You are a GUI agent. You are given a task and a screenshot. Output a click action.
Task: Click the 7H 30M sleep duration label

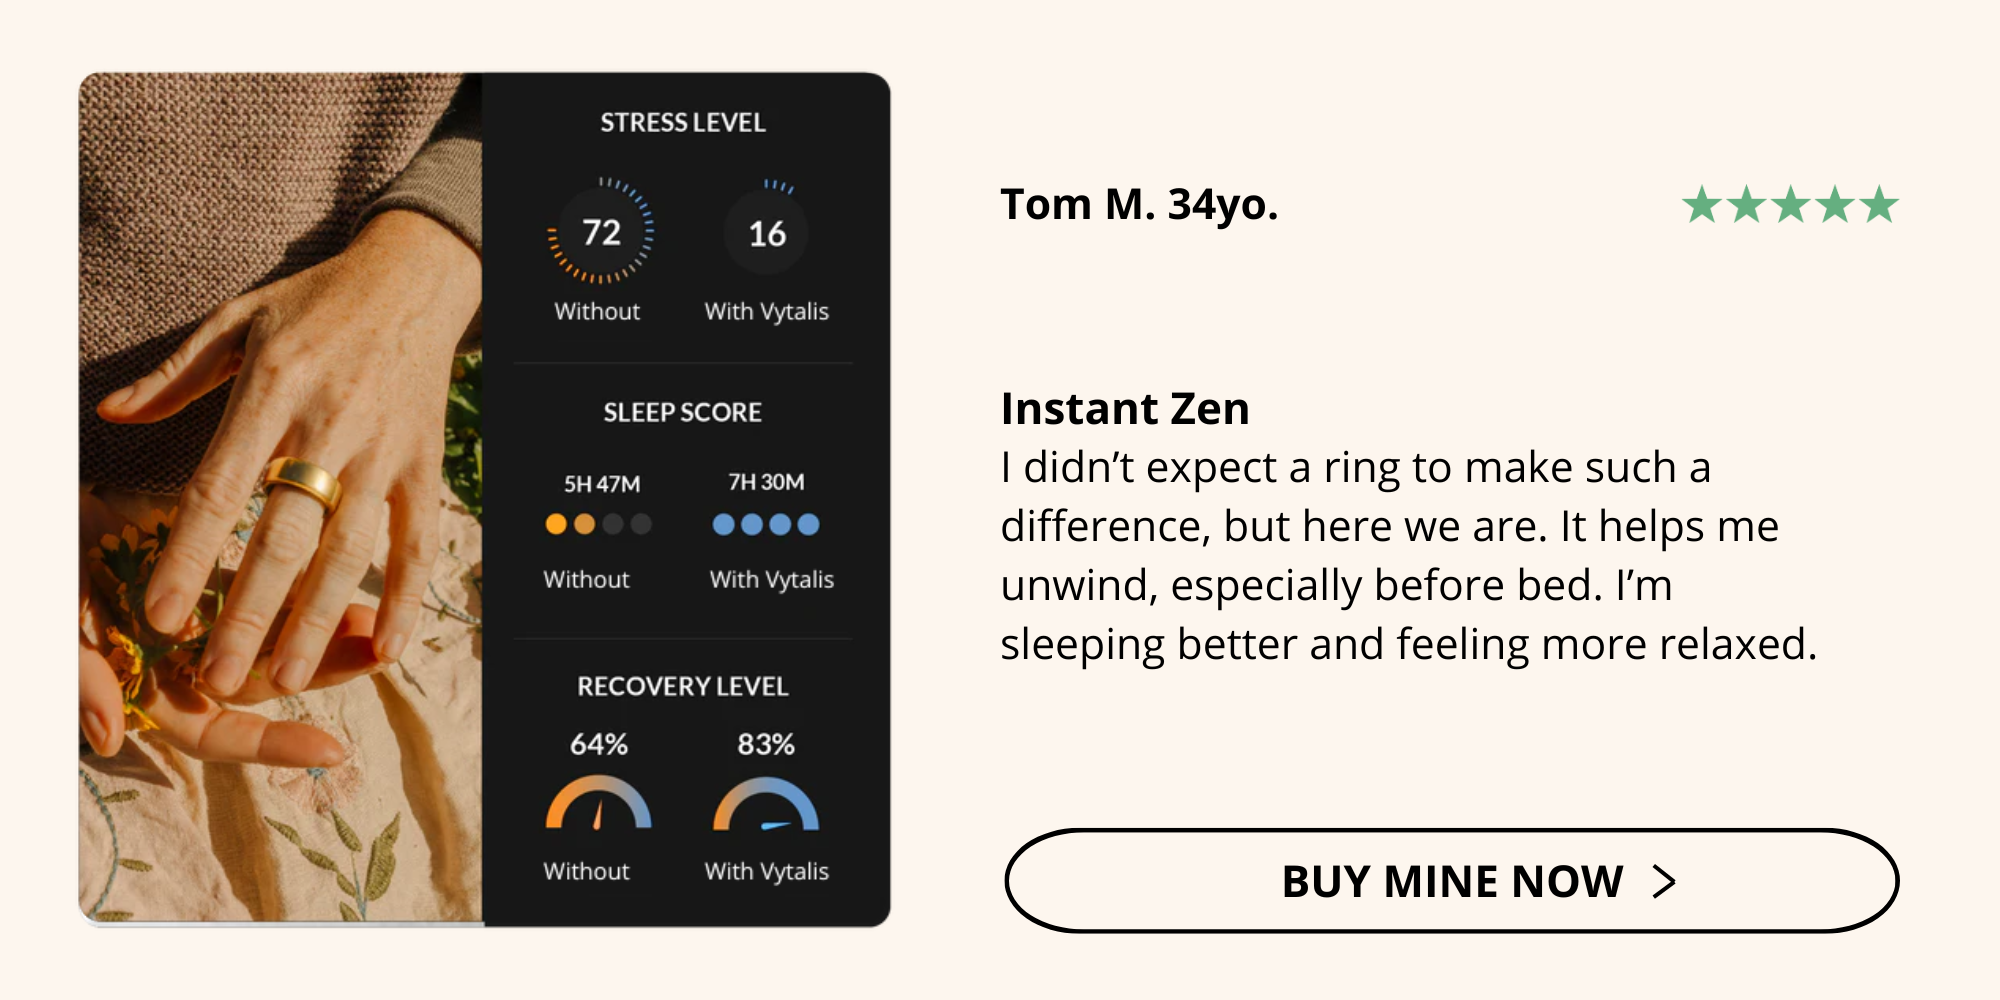tap(766, 482)
